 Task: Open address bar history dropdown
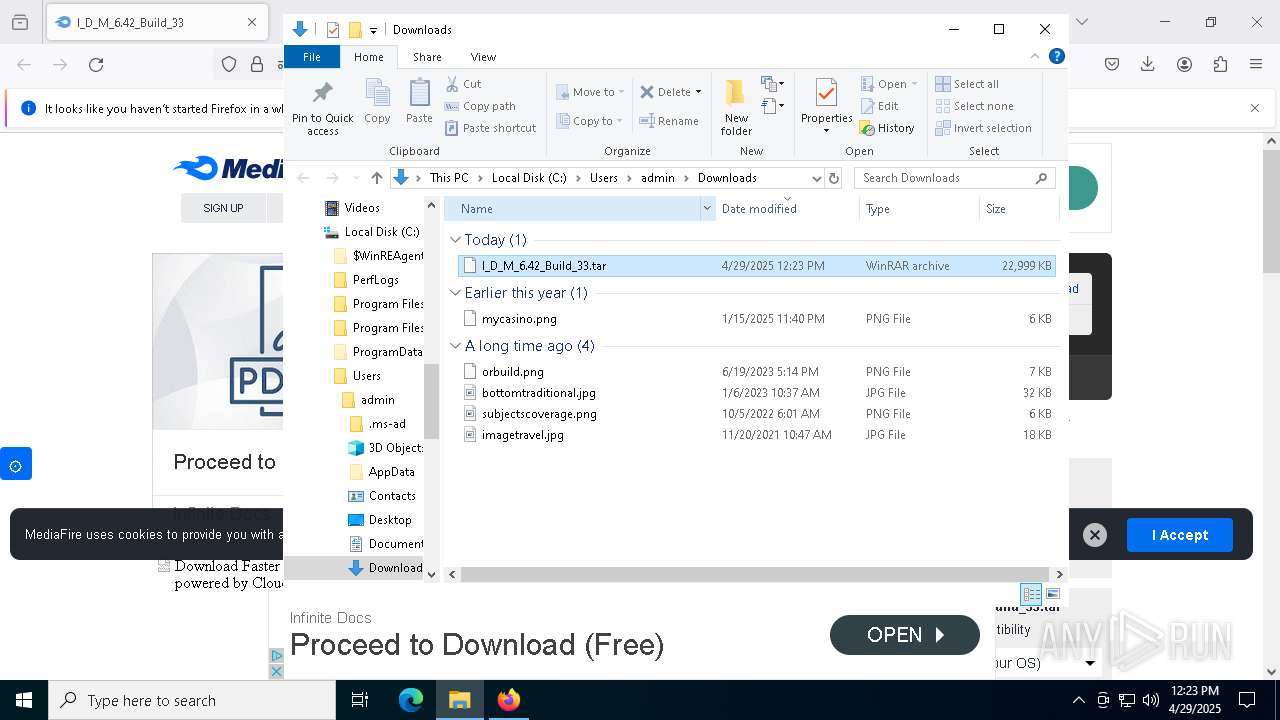pyautogui.click(x=816, y=178)
